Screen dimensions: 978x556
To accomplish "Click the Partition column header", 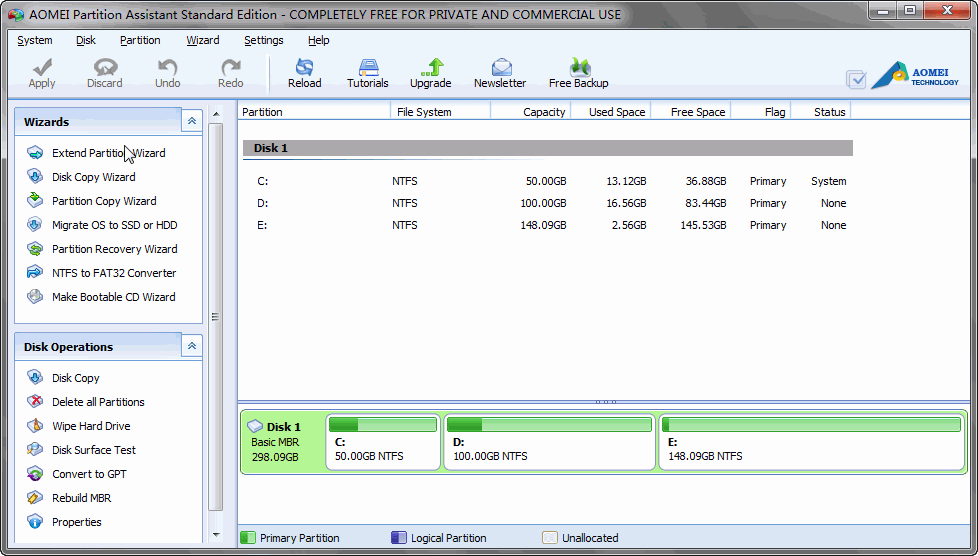I will point(314,112).
